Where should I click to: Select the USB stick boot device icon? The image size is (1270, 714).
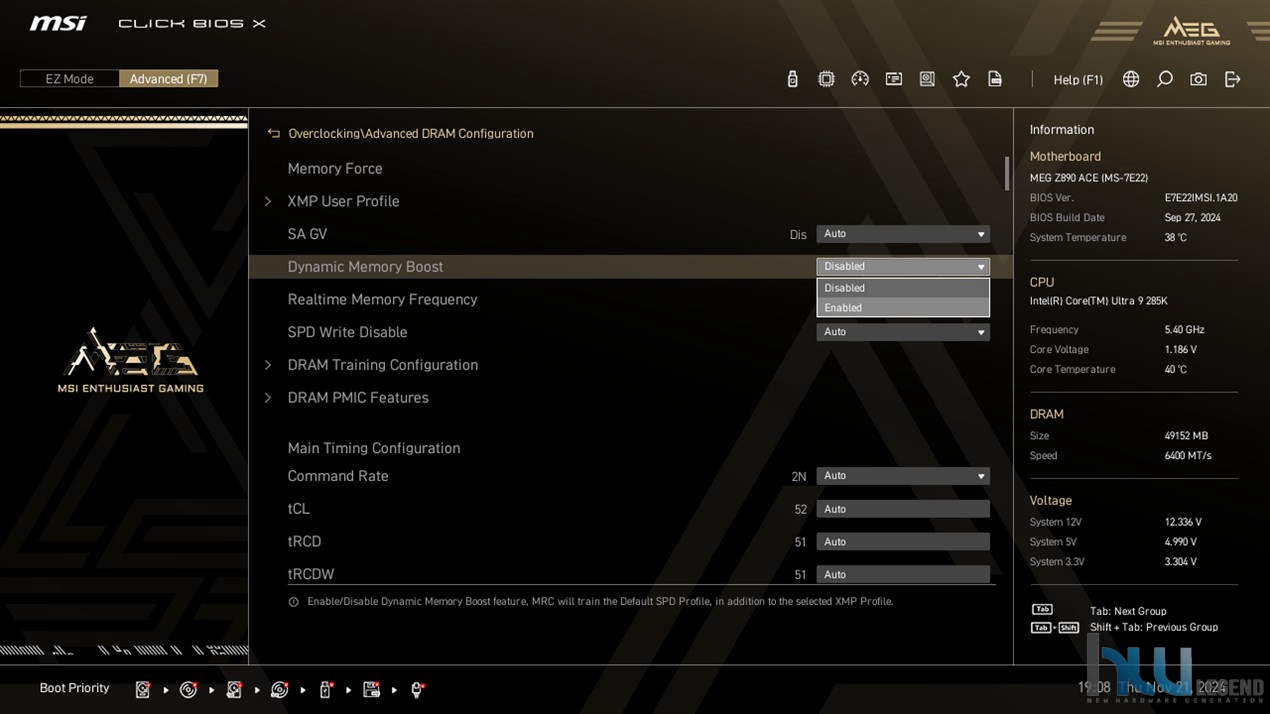click(325, 689)
